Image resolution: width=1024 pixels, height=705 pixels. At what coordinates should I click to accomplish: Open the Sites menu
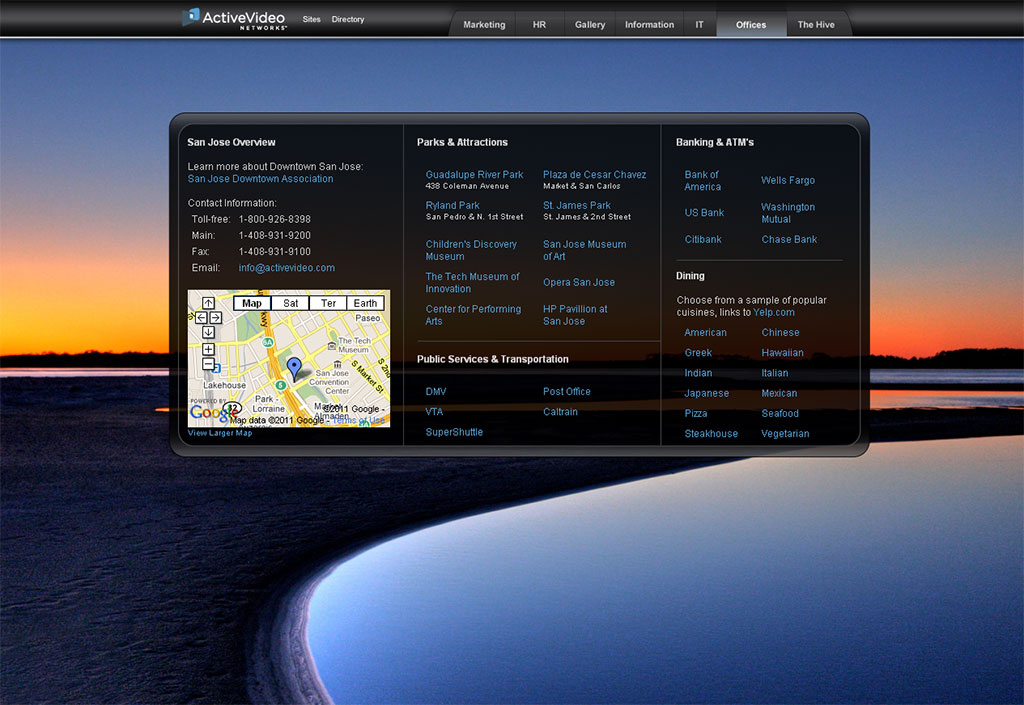click(312, 20)
